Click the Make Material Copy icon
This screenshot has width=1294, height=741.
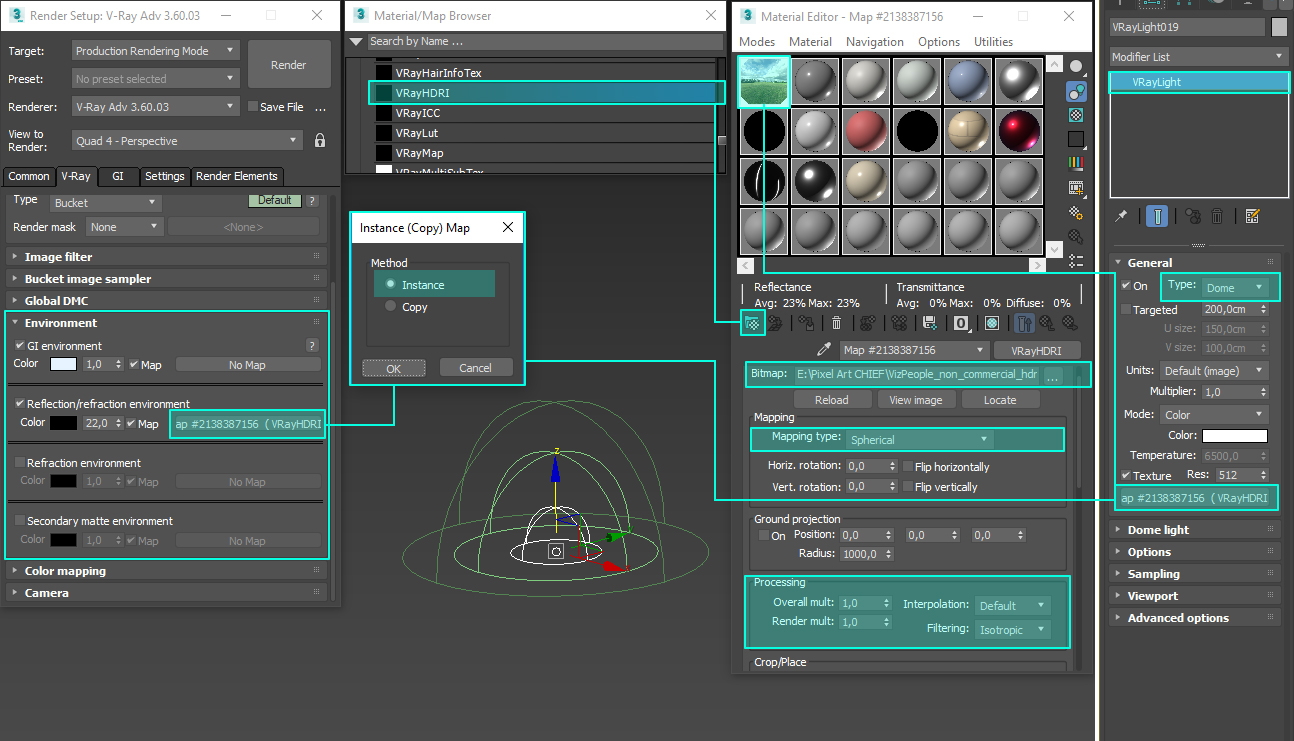pos(868,323)
